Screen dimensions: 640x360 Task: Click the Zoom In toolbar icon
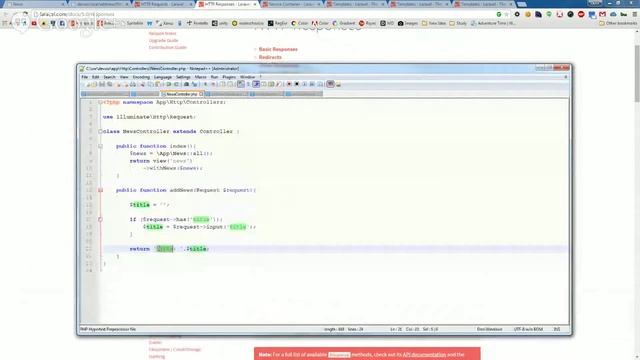pos(206,84)
